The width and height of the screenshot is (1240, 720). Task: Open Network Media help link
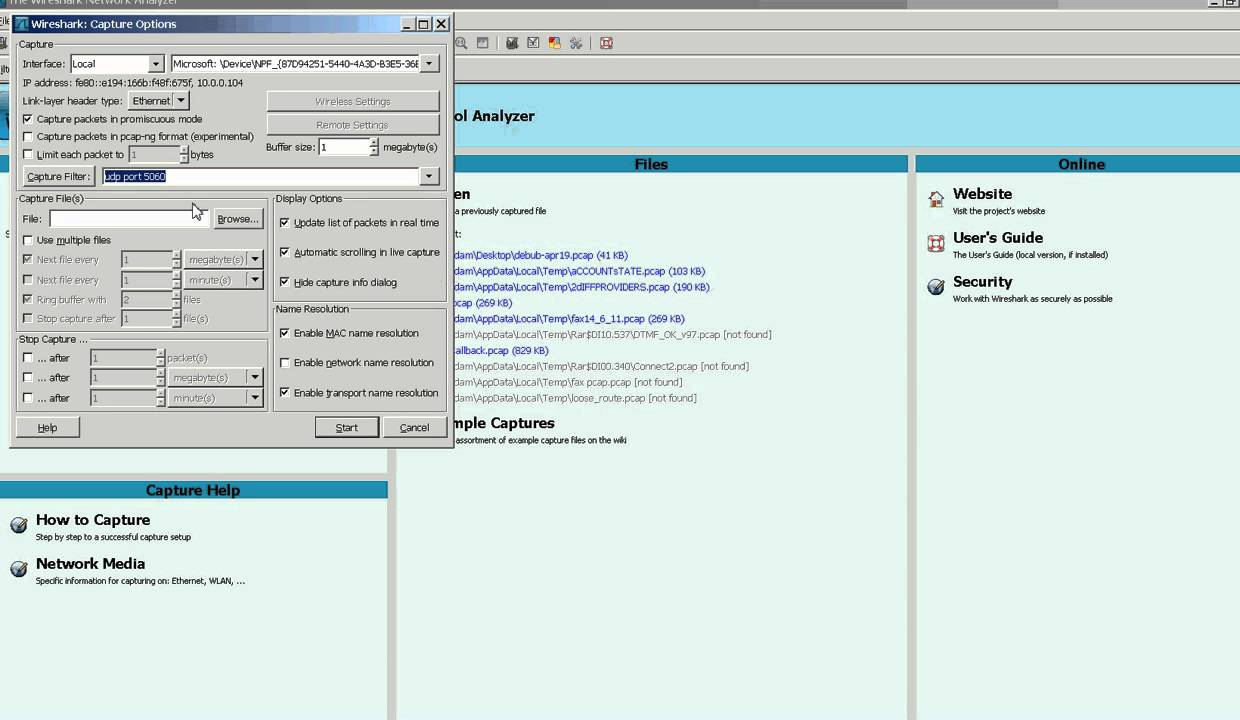click(x=90, y=564)
